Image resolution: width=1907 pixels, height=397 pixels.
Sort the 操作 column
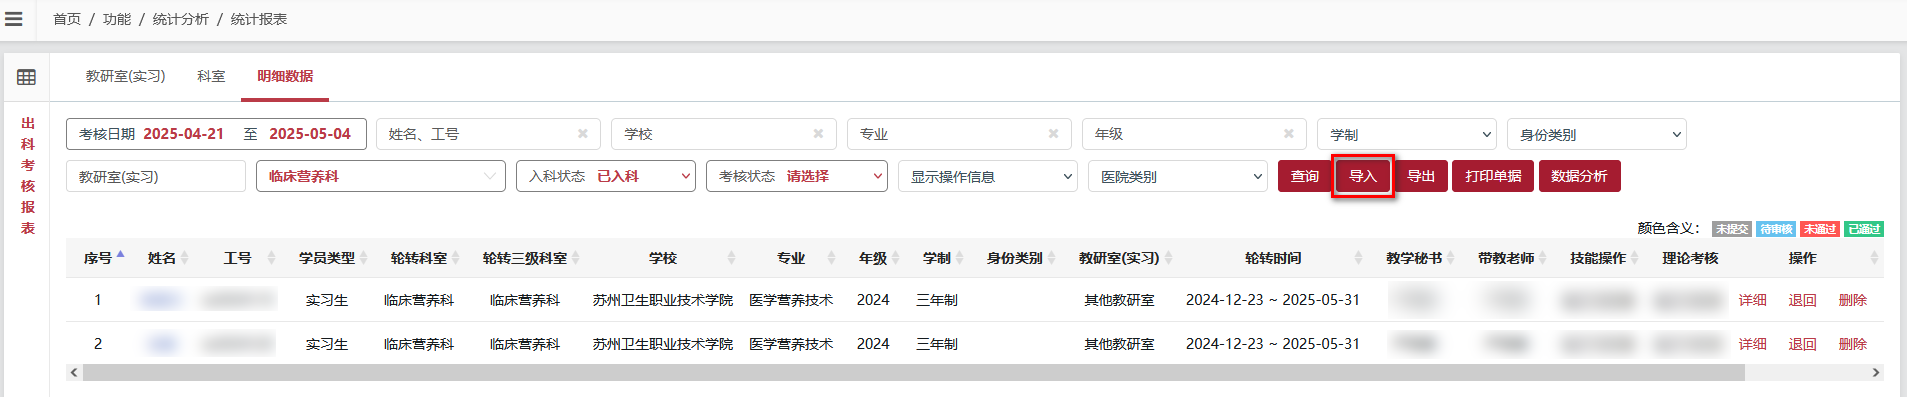pos(1874,258)
